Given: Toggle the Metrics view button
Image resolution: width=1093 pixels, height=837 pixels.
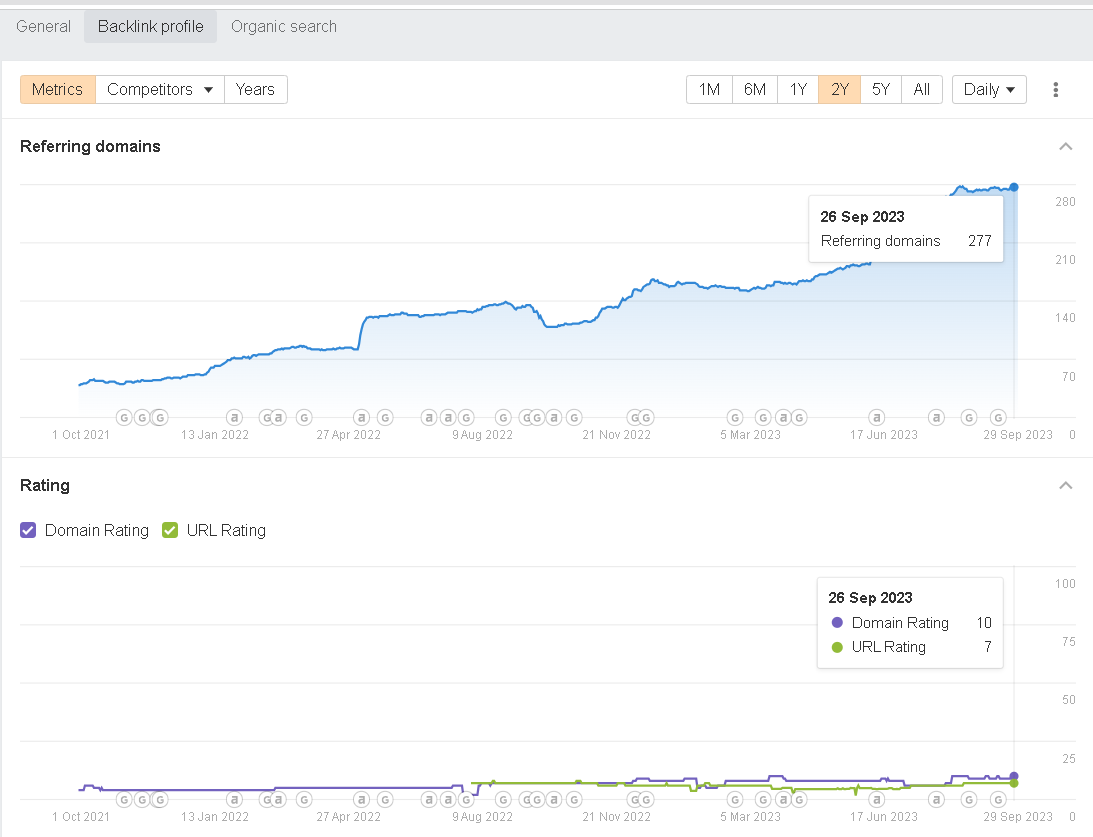Looking at the screenshot, I should tap(57, 90).
